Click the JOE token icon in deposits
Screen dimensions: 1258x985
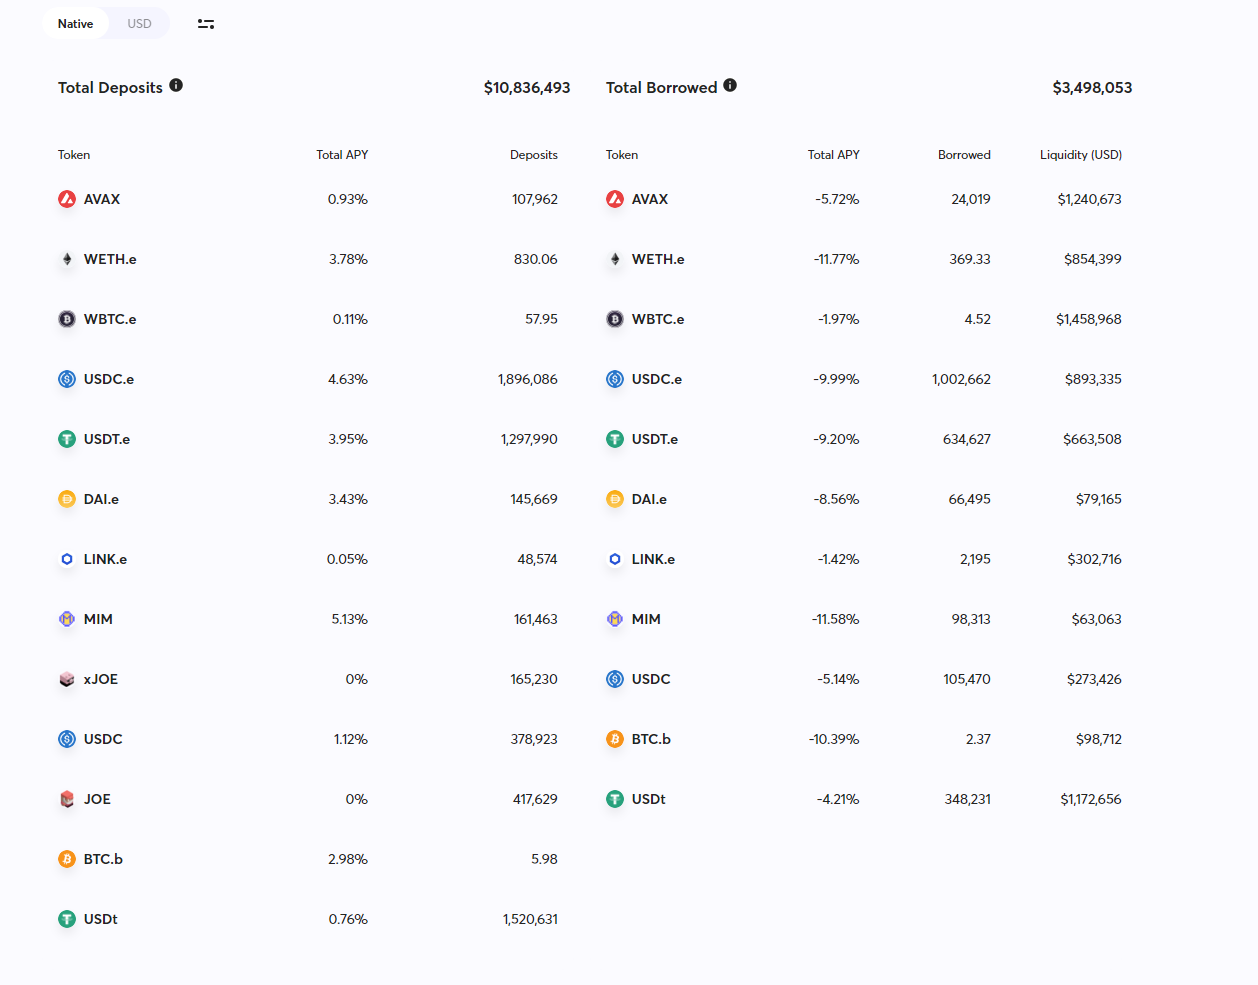coord(67,799)
